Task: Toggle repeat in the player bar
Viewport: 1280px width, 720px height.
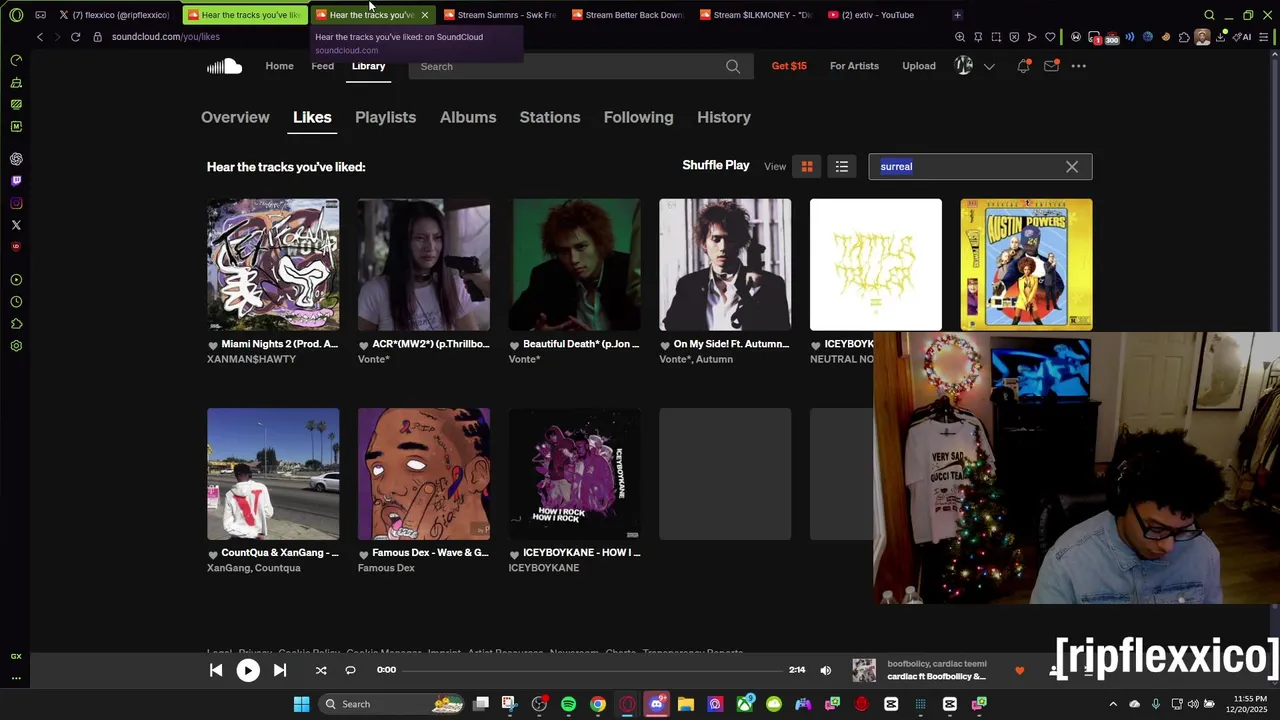Action: pyautogui.click(x=350, y=671)
